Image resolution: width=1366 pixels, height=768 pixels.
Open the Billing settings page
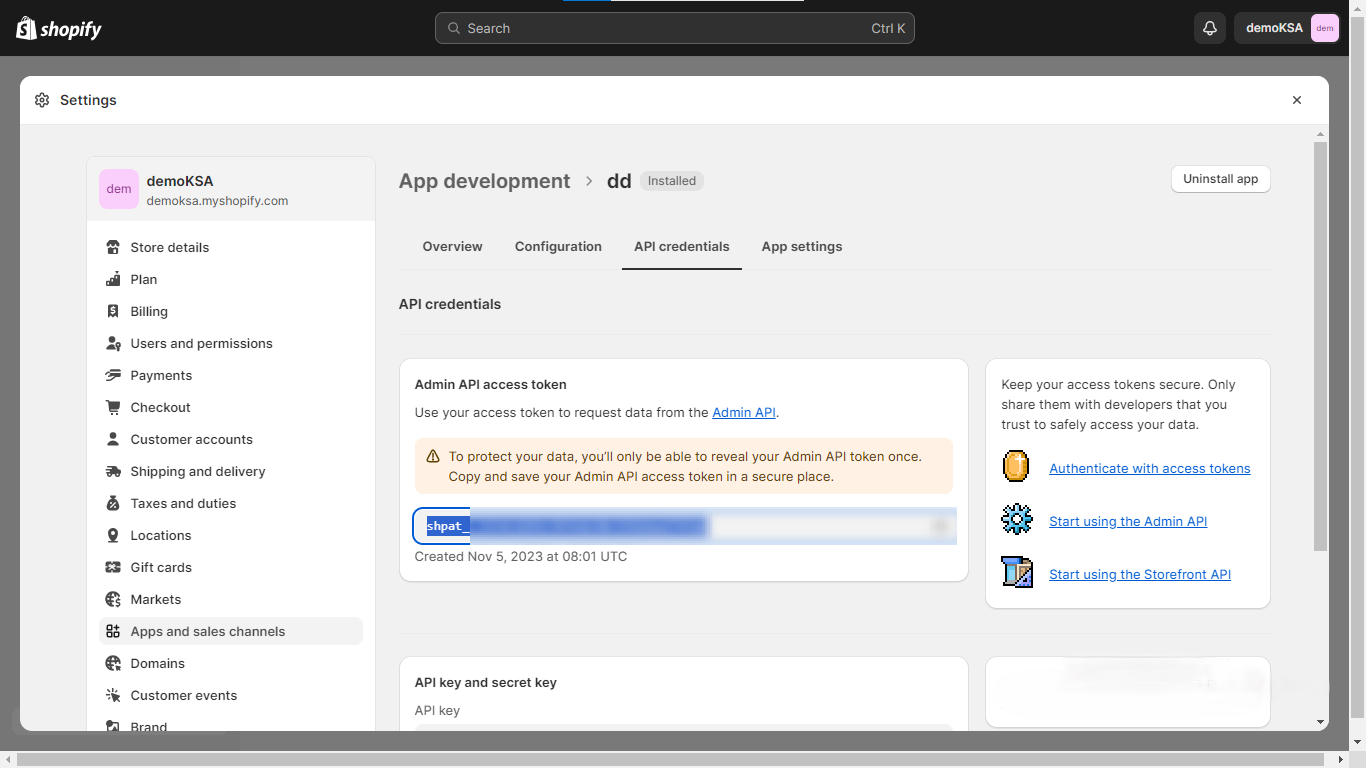tap(149, 311)
